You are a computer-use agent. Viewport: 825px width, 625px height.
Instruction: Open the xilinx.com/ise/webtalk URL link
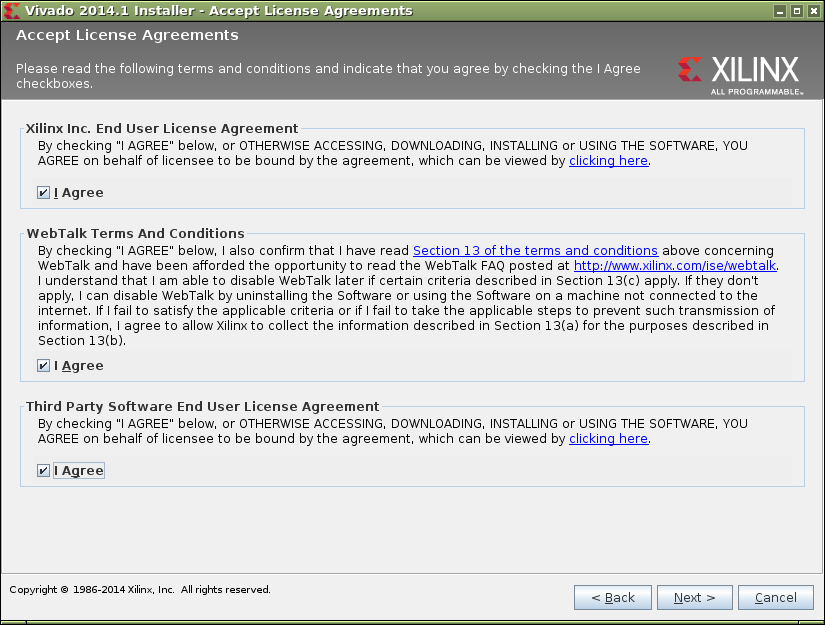tap(675, 266)
